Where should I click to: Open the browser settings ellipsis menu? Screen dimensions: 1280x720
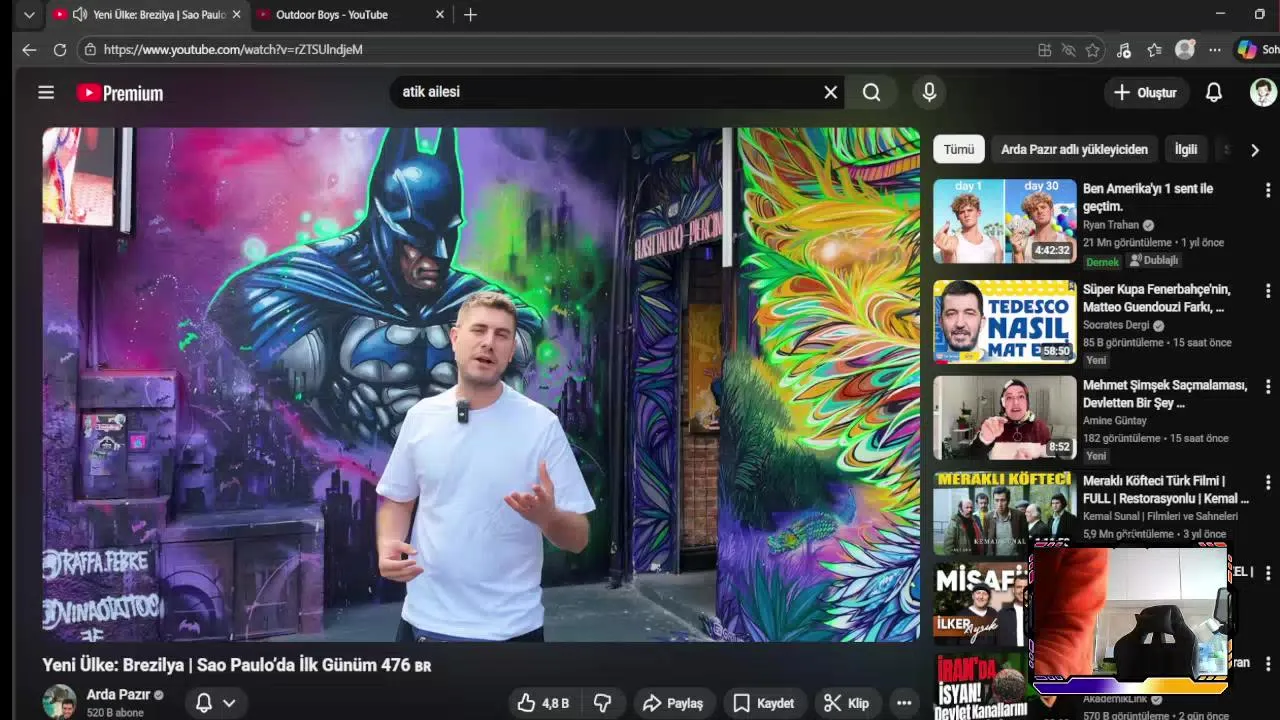tap(1214, 49)
